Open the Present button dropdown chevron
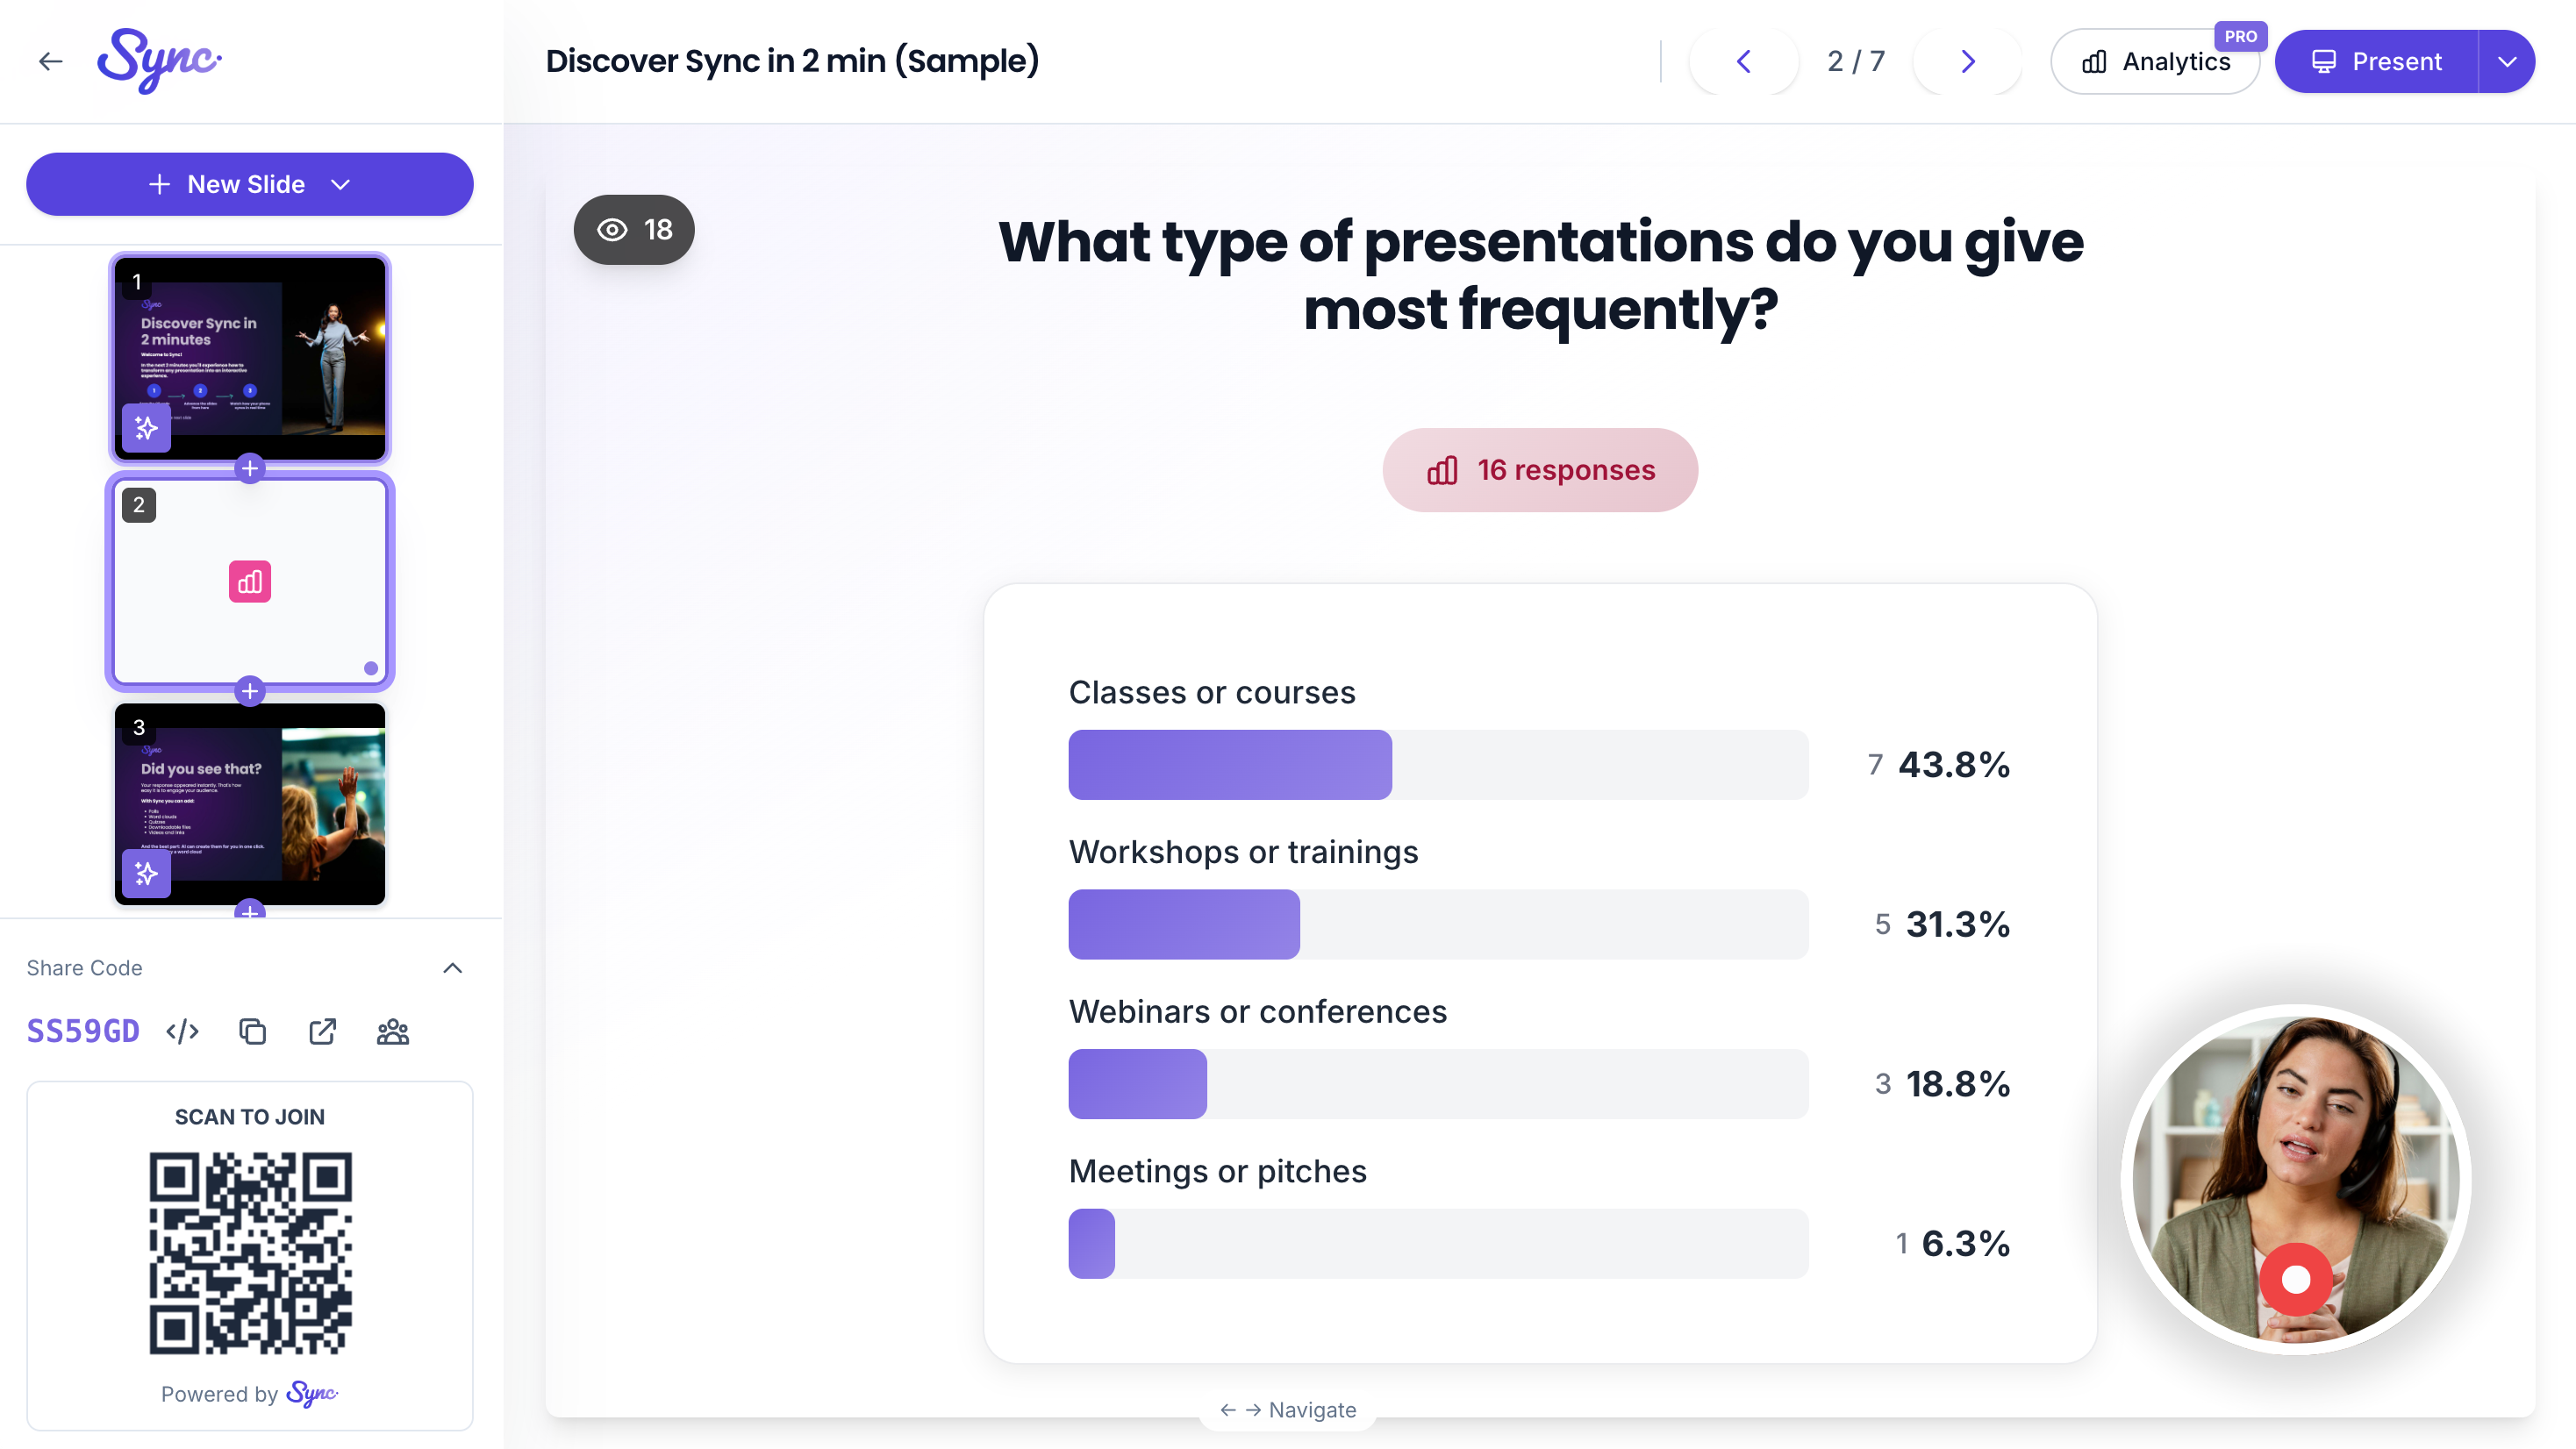Screen dimensions: 2576x1449 tap(2508, 61)
